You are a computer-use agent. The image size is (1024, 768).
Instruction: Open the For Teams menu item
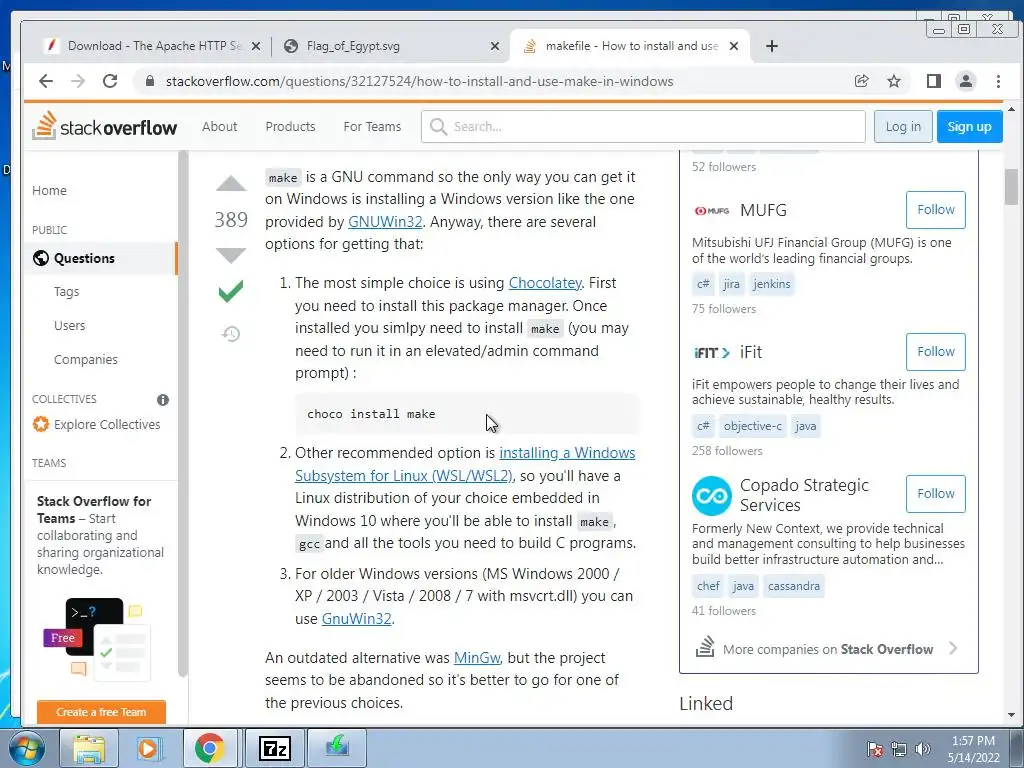(372, 127)
